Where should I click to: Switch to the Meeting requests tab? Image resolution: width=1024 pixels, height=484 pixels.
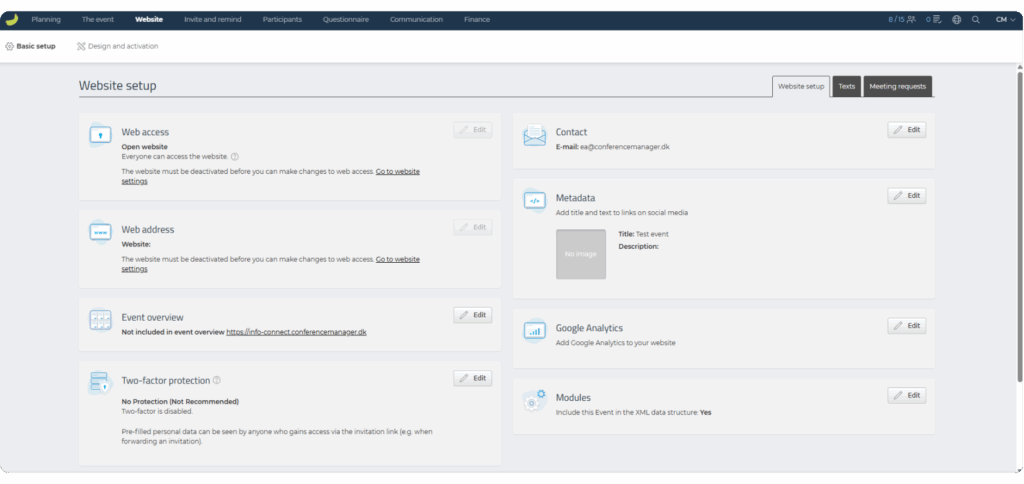897,86
